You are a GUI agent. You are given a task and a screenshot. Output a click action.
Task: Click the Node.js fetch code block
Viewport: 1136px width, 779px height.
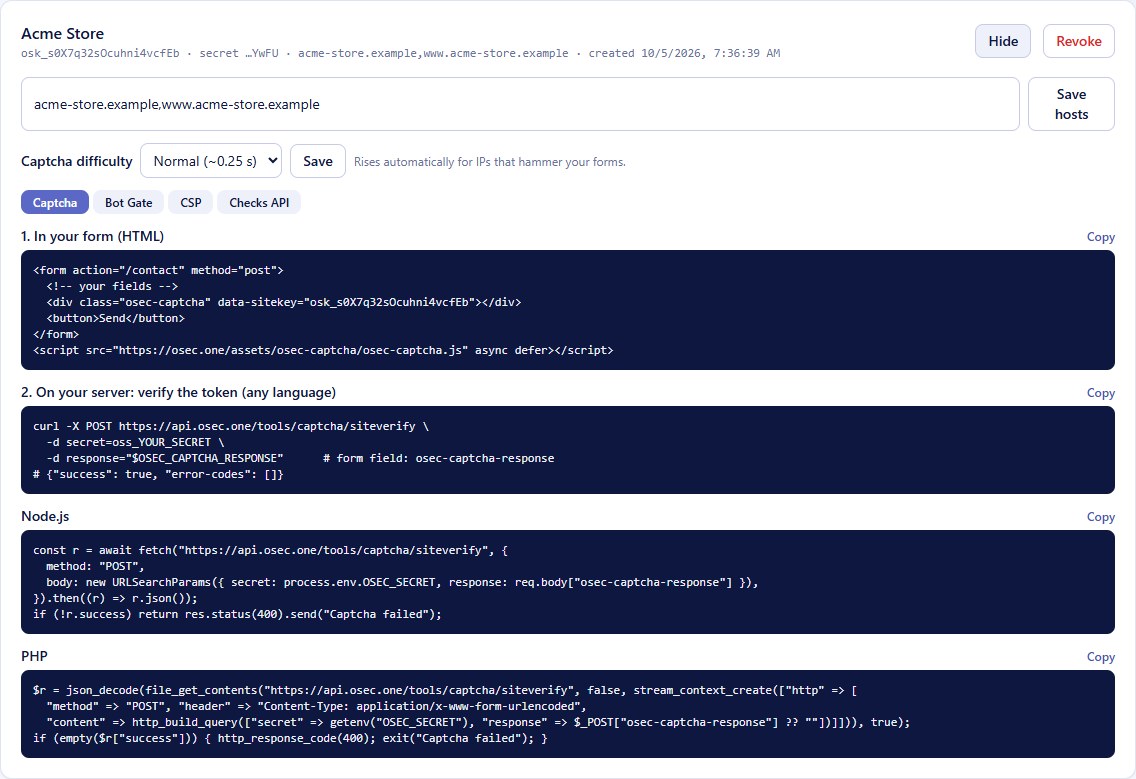pyautogui.click(x=568, y=582)
